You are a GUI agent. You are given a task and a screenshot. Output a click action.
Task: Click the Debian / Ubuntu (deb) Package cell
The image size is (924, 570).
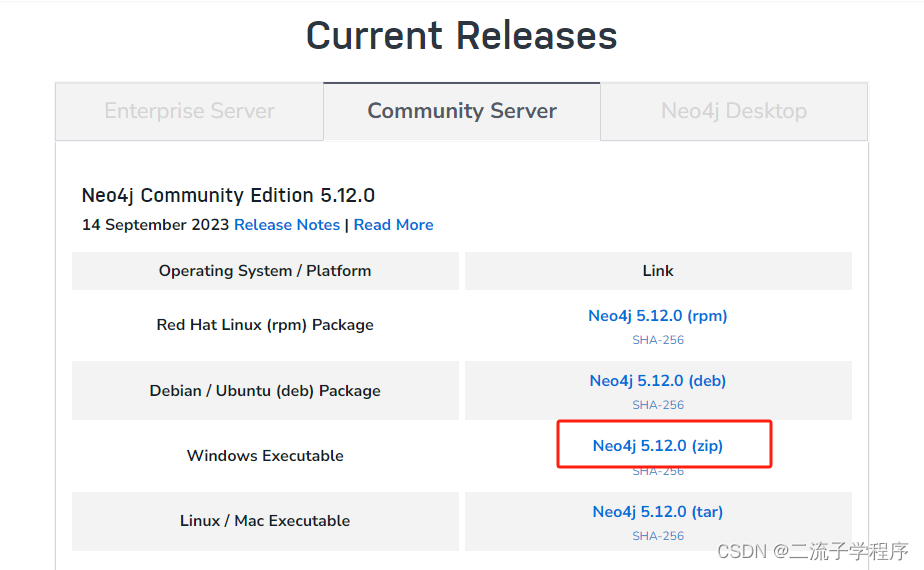265,390
